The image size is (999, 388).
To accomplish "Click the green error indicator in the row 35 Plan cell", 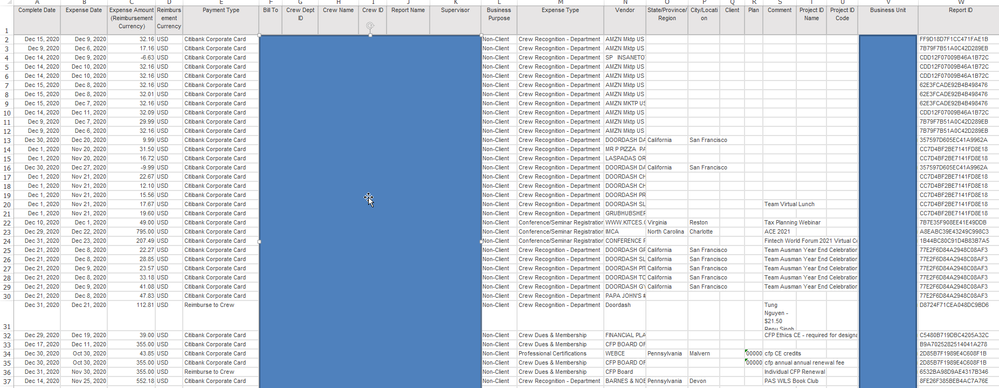I will tap(746, 360).
